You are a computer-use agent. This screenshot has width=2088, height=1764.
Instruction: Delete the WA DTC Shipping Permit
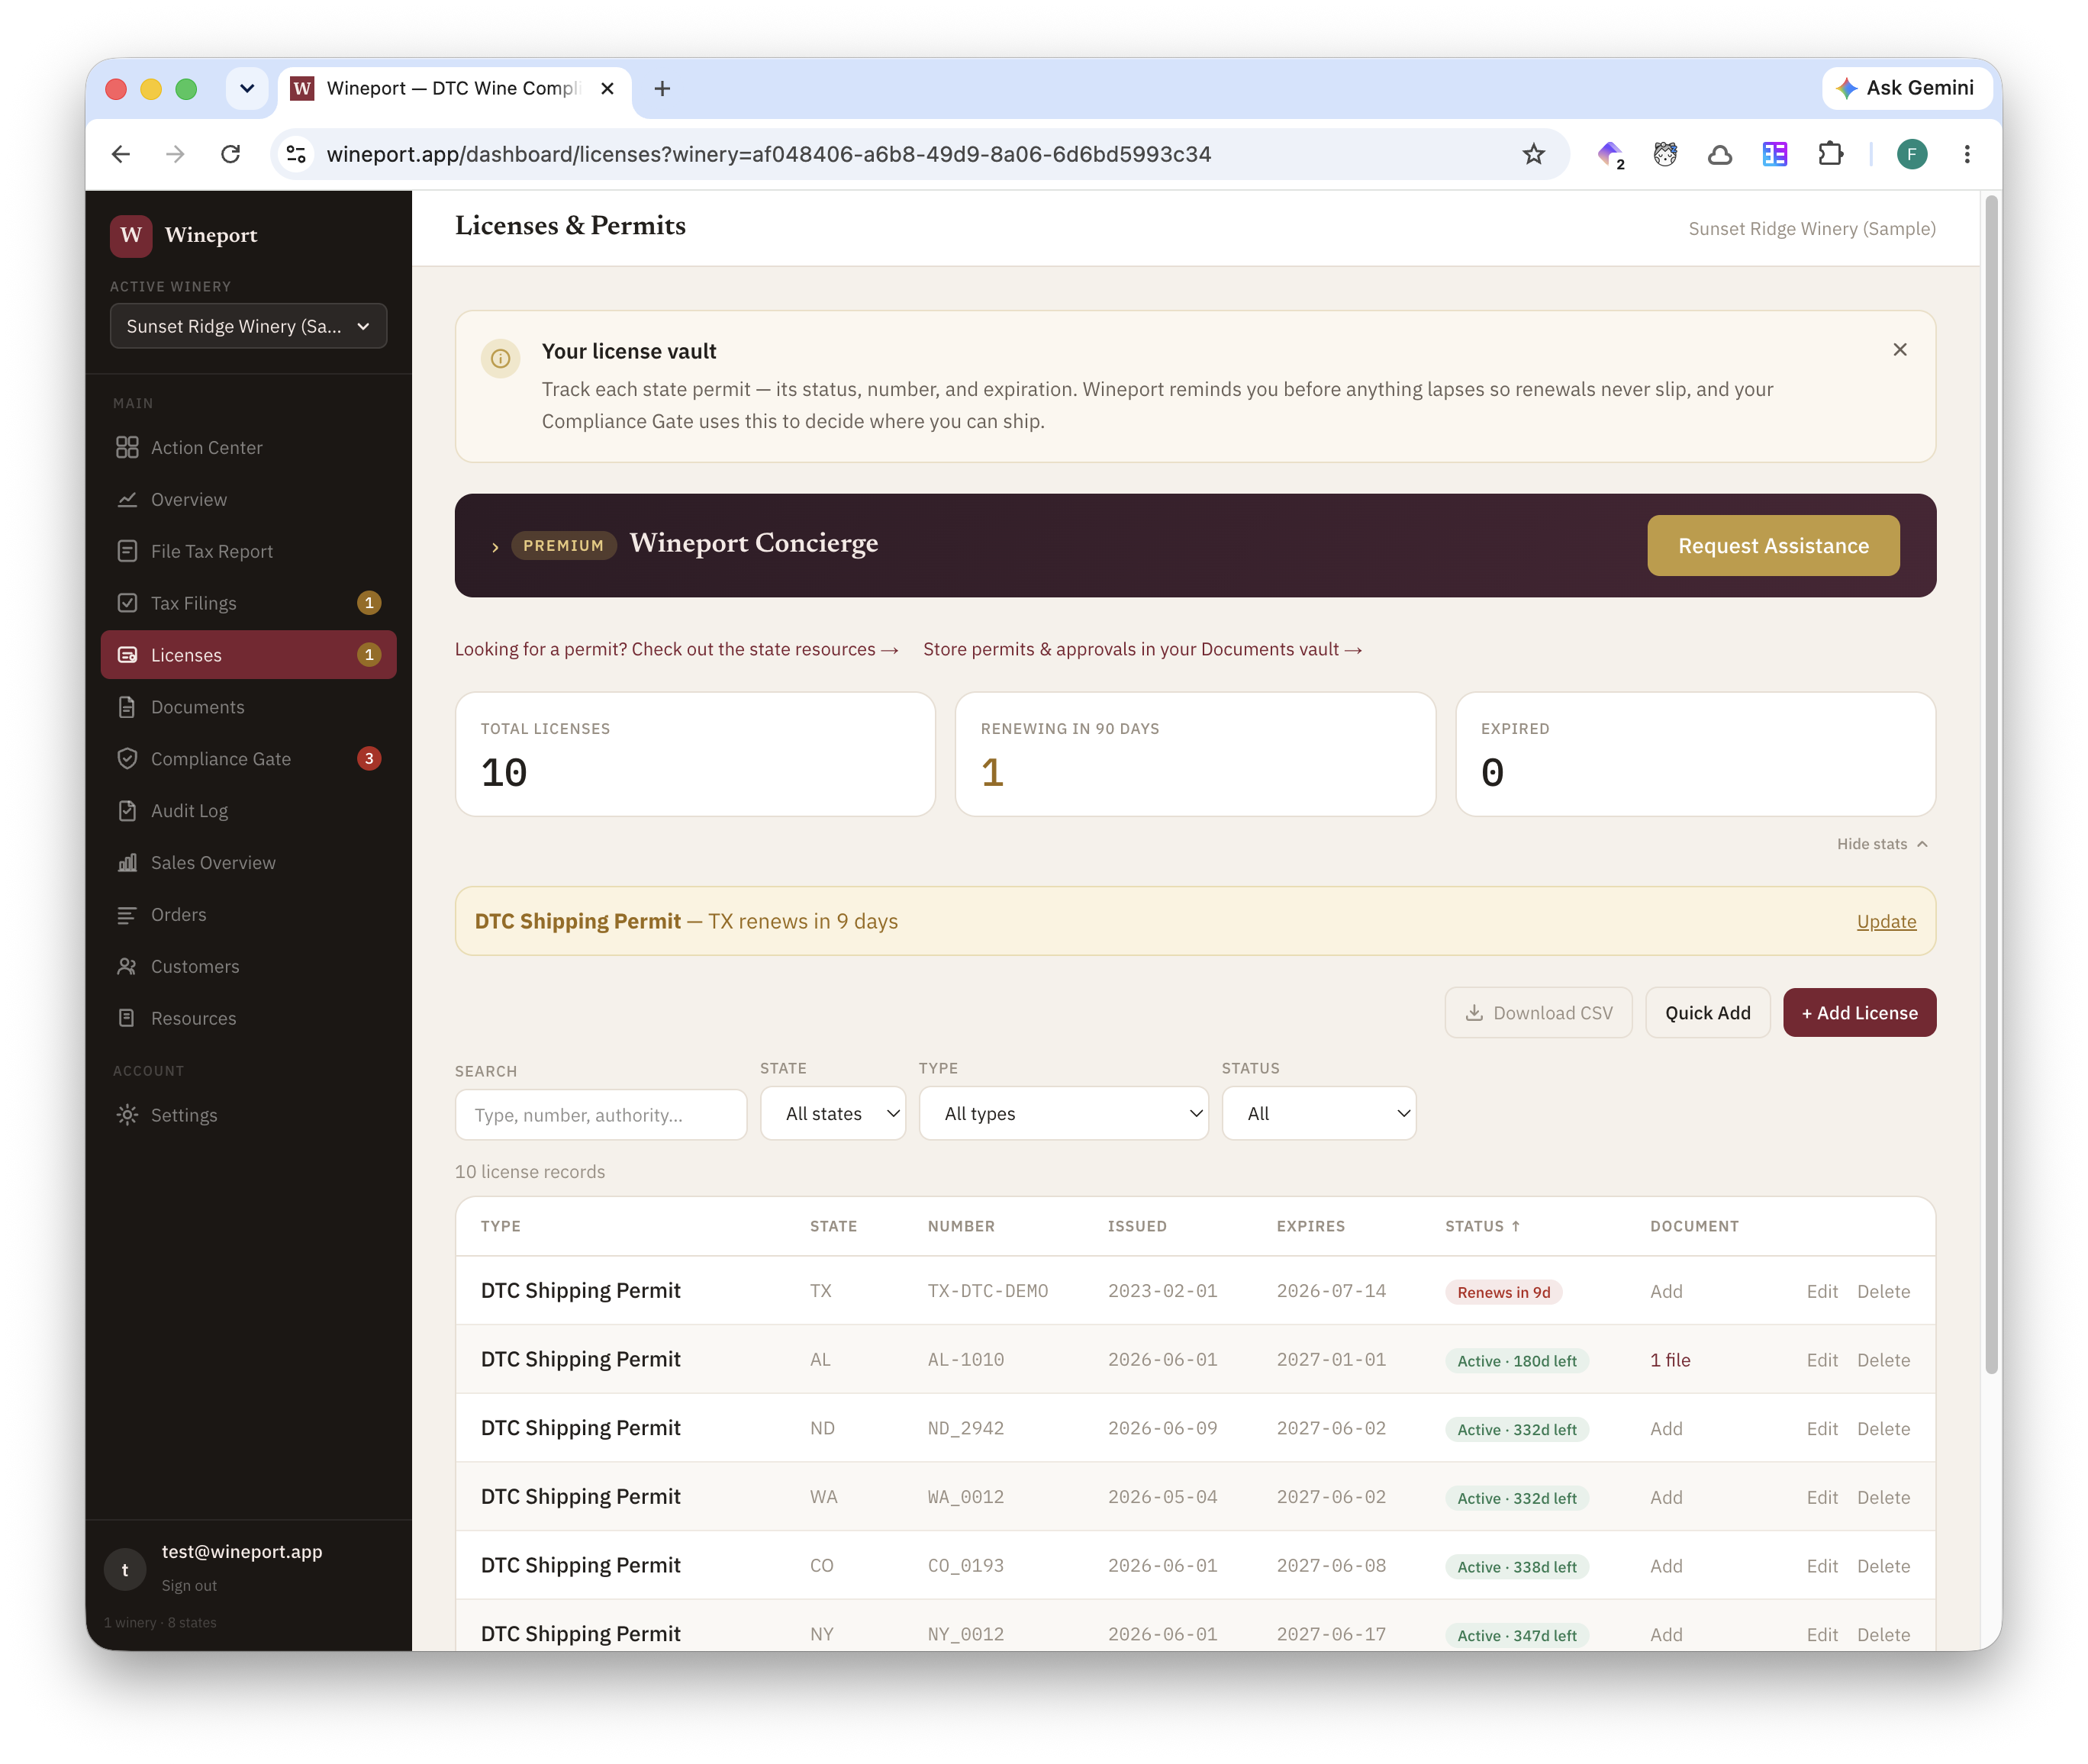coord(1883,1497)
